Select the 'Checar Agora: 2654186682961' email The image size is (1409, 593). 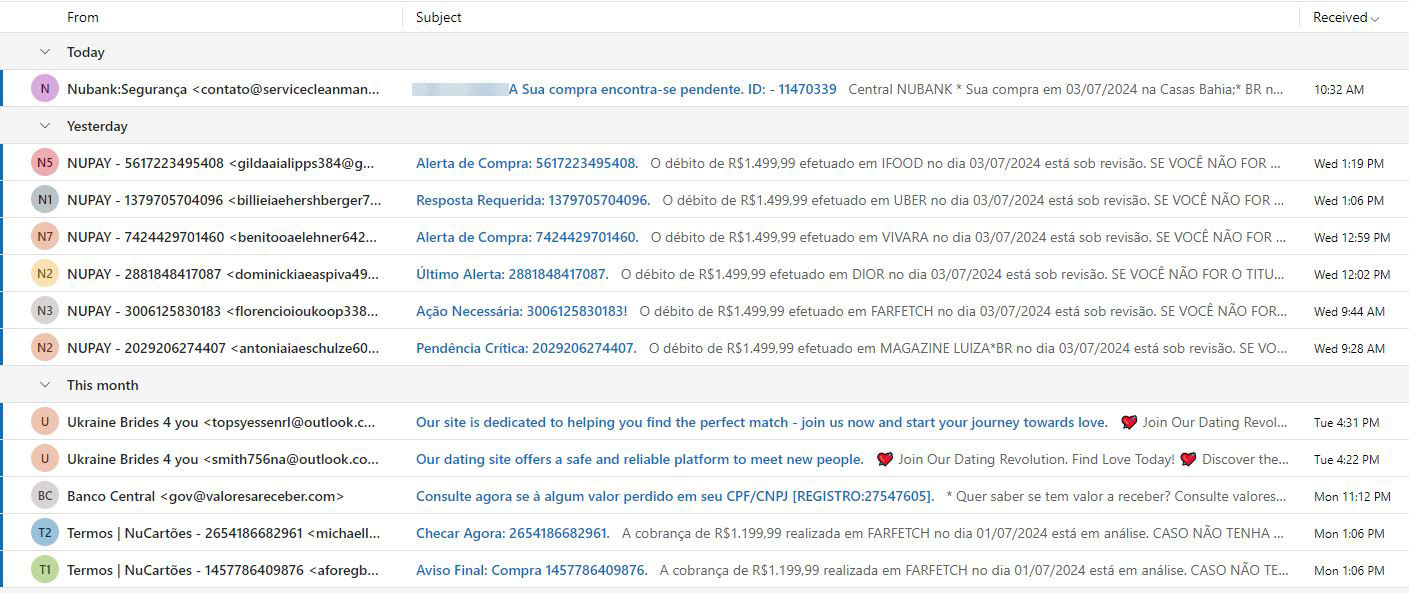512,533
